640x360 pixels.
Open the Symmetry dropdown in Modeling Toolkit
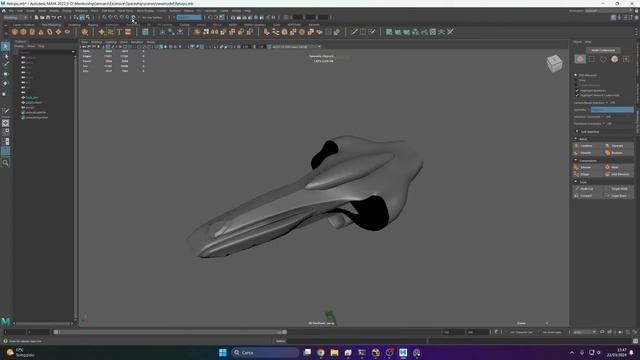pos(612,109)
